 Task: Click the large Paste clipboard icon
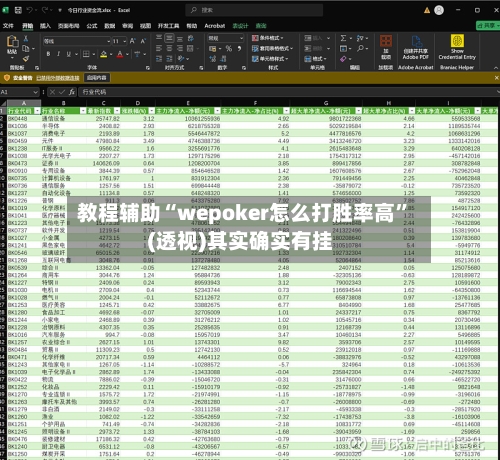pos(12,41)
